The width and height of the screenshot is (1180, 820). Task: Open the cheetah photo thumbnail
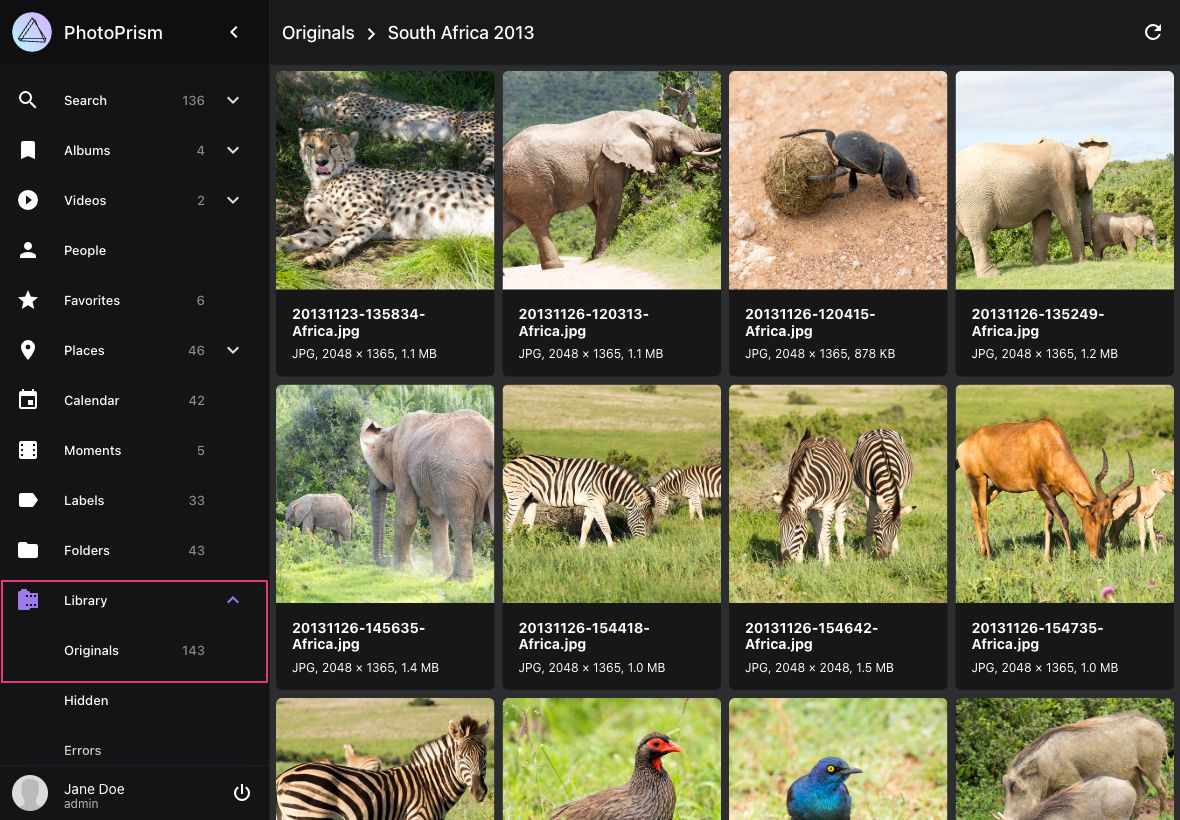pos(385,180)
